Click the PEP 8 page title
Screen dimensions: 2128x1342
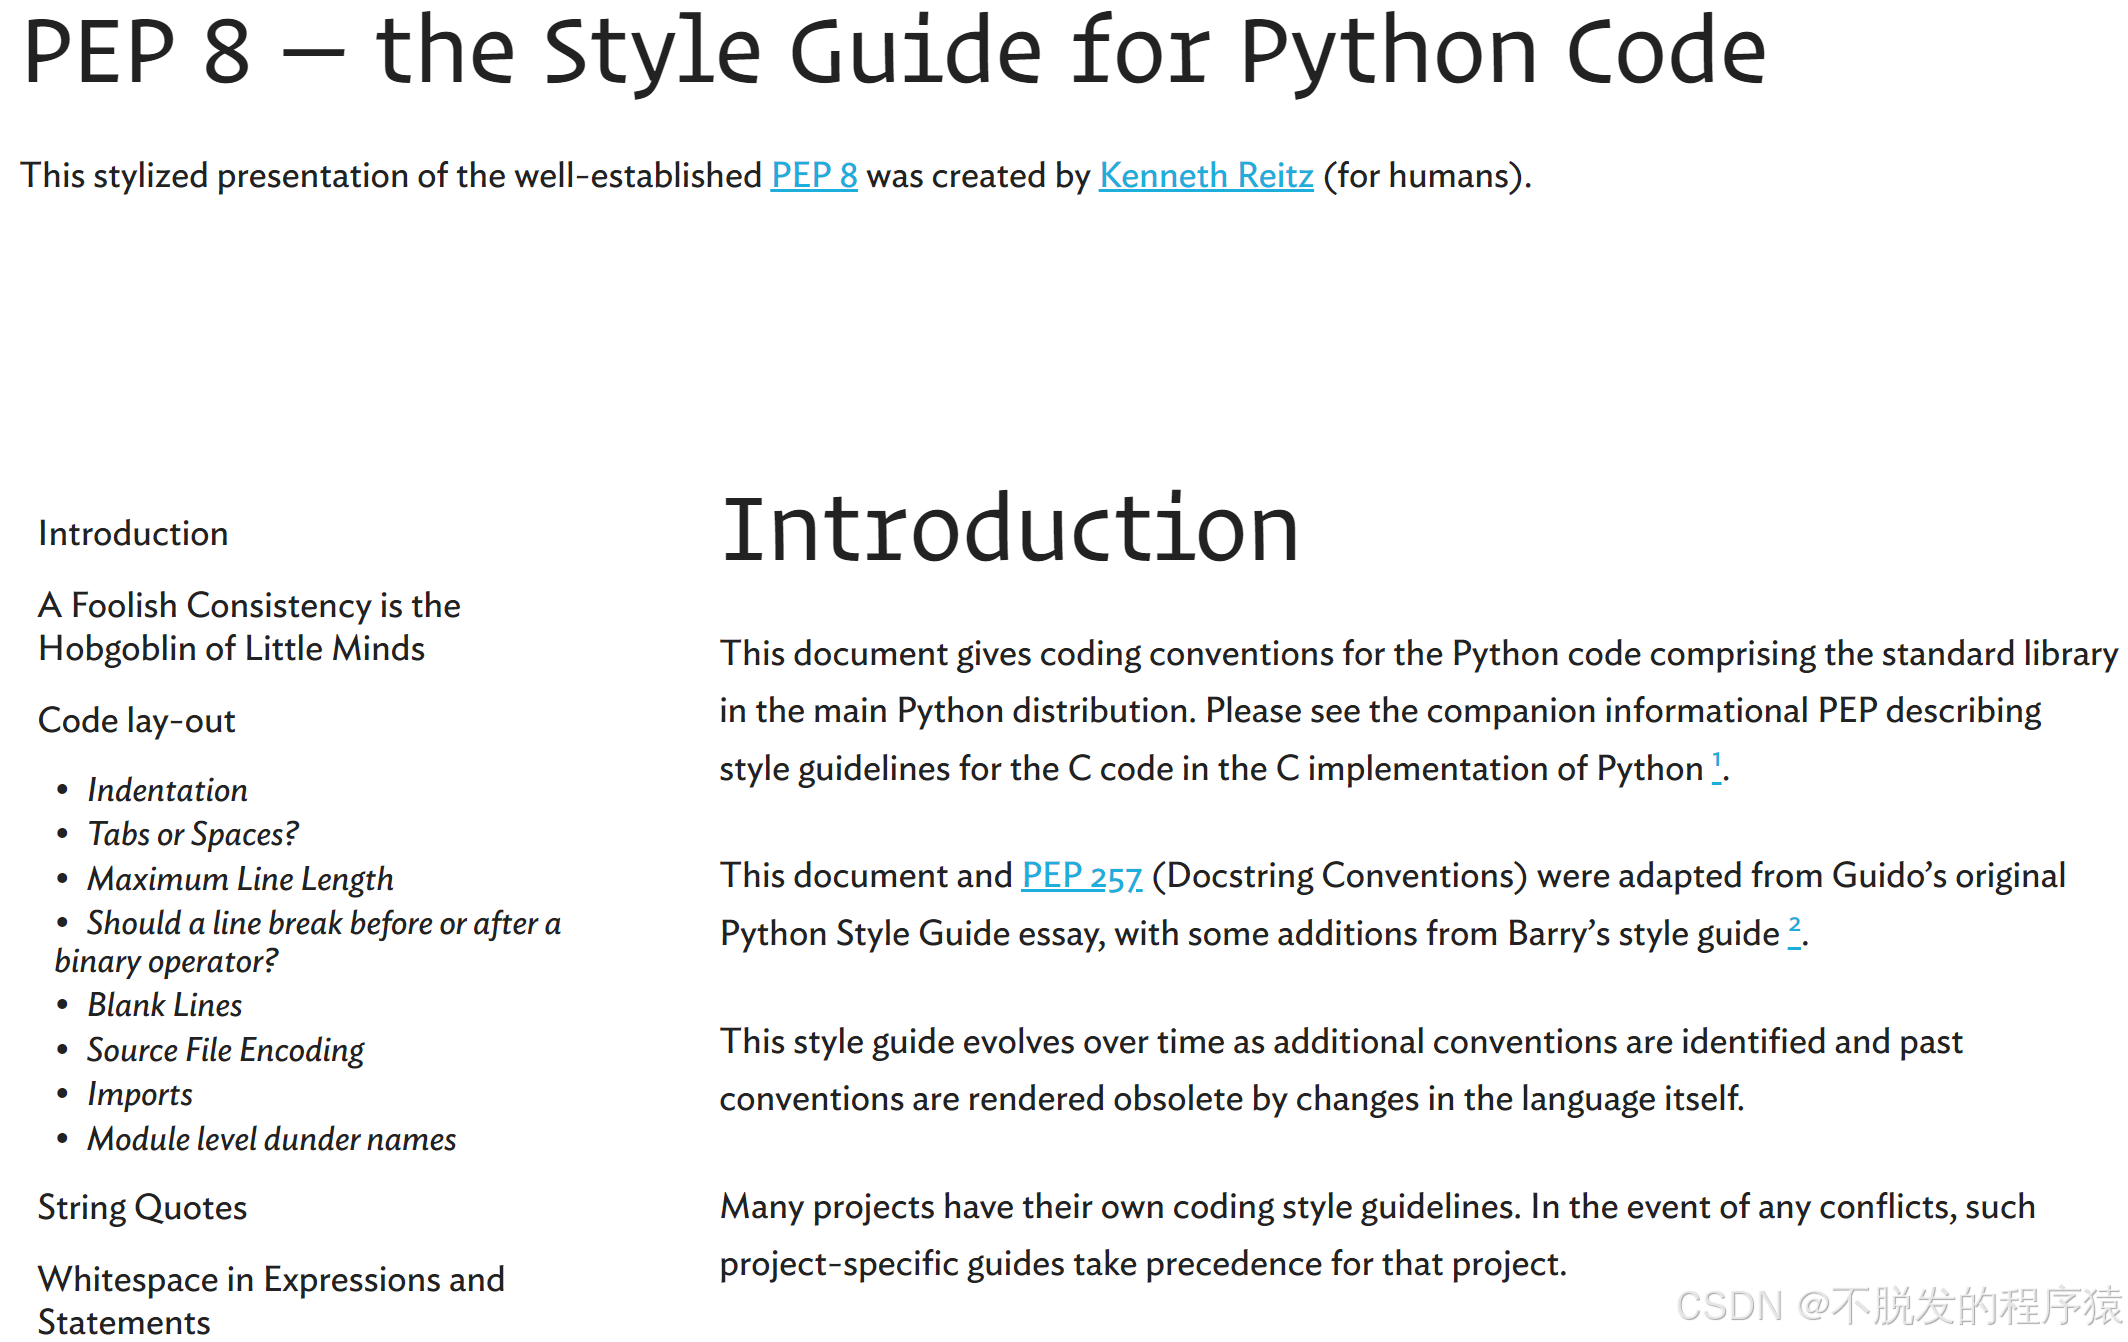point(895,51)
